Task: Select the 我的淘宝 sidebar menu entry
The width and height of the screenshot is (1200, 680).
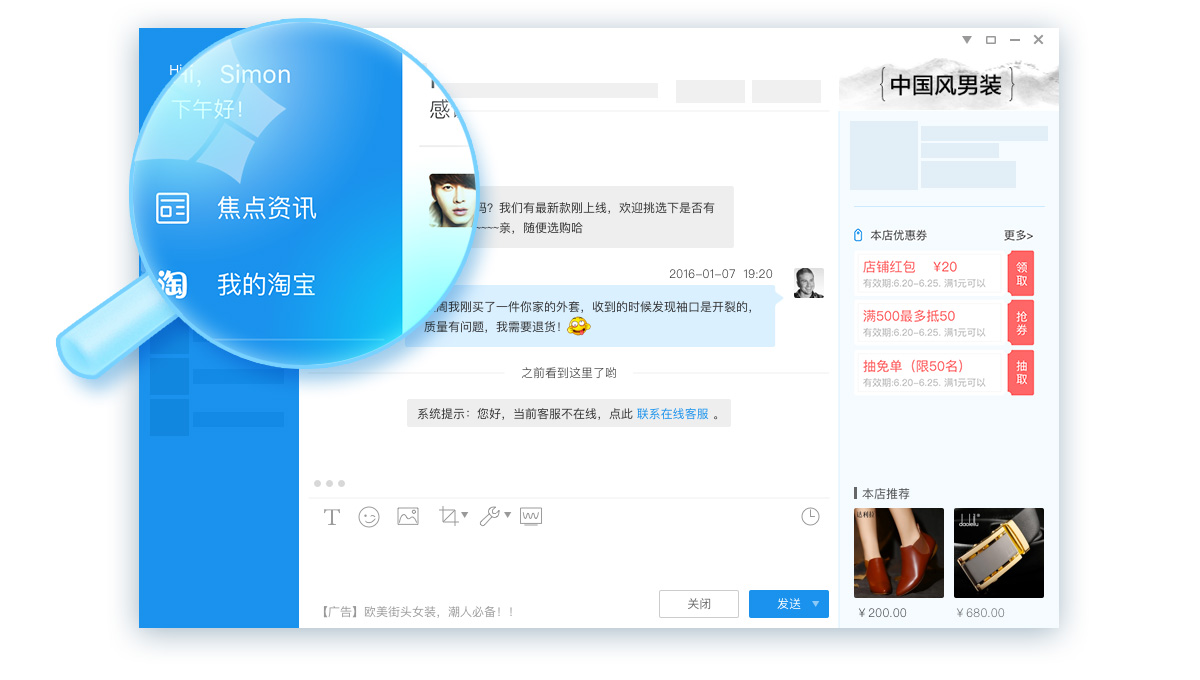Action: click(265, 283)
